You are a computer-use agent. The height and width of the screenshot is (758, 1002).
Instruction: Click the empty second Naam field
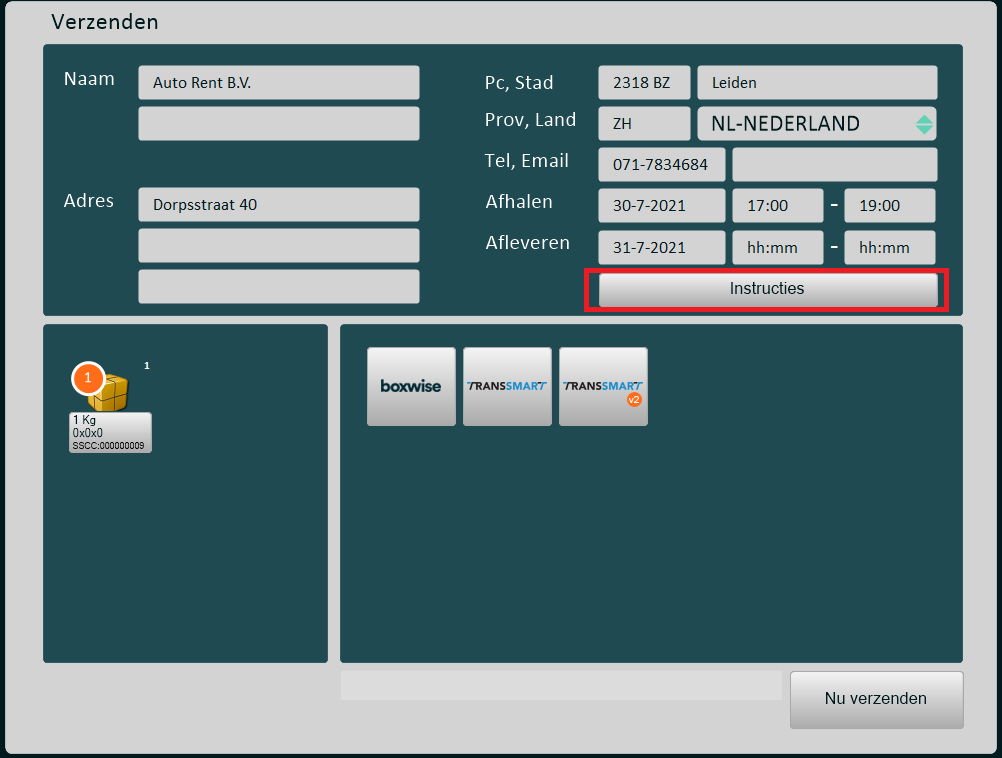(278, 124)
